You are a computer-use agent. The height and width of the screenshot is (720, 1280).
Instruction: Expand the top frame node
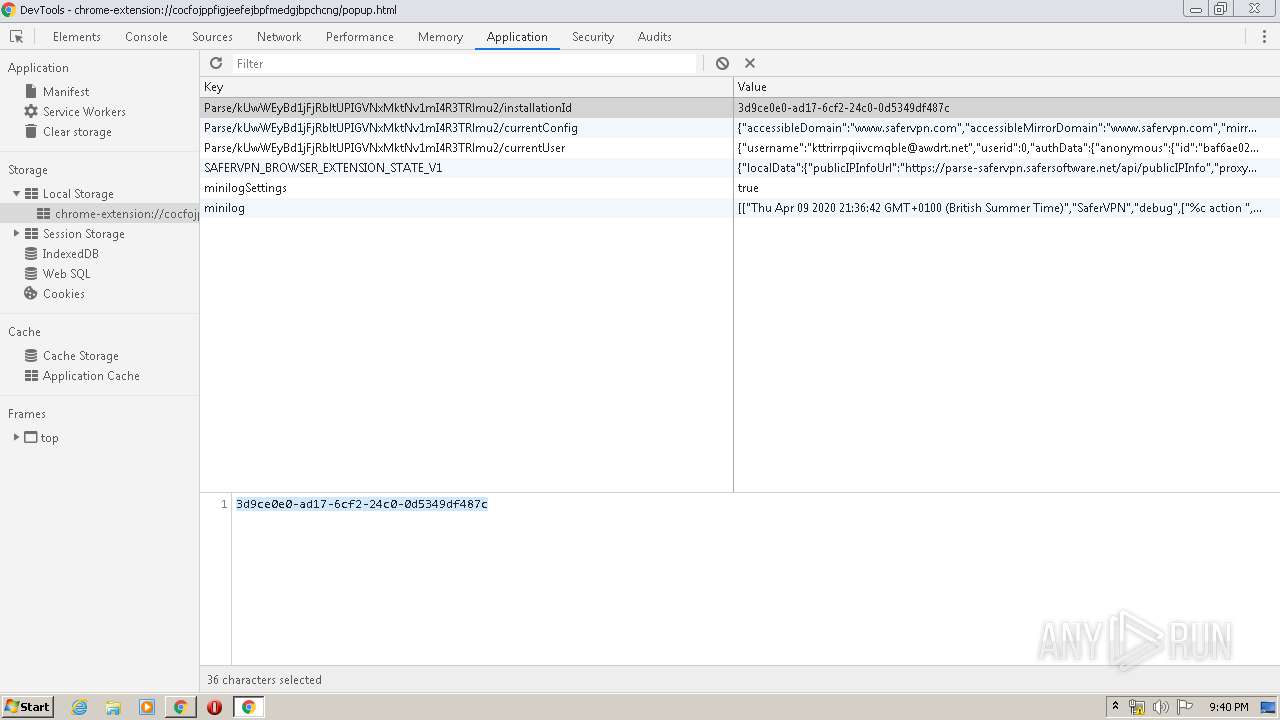tap(16, 438)
